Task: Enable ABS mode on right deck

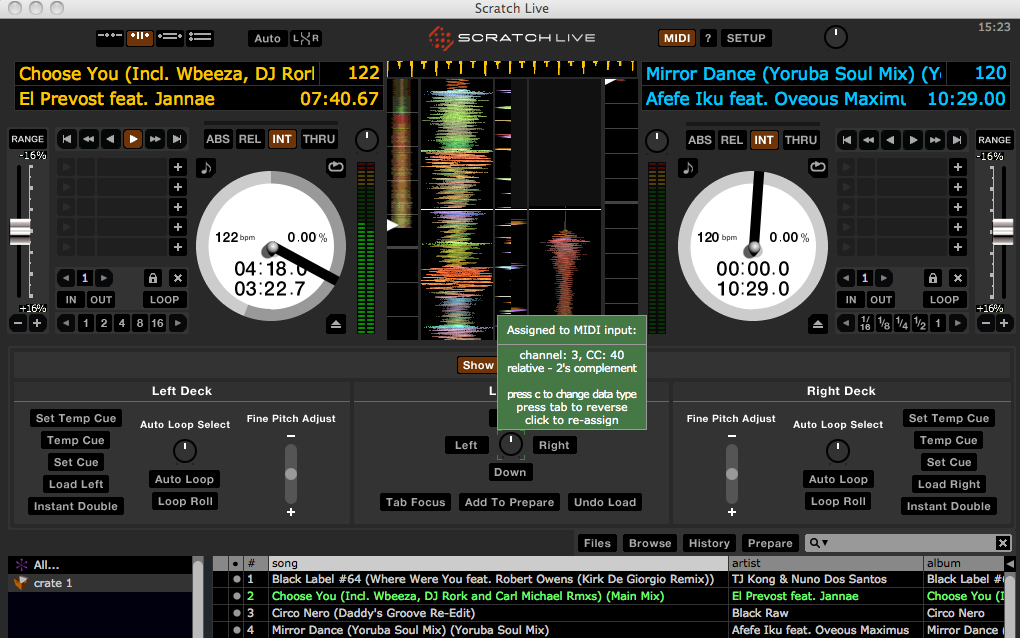Action: pyautogui.click(x=700, y=140)
